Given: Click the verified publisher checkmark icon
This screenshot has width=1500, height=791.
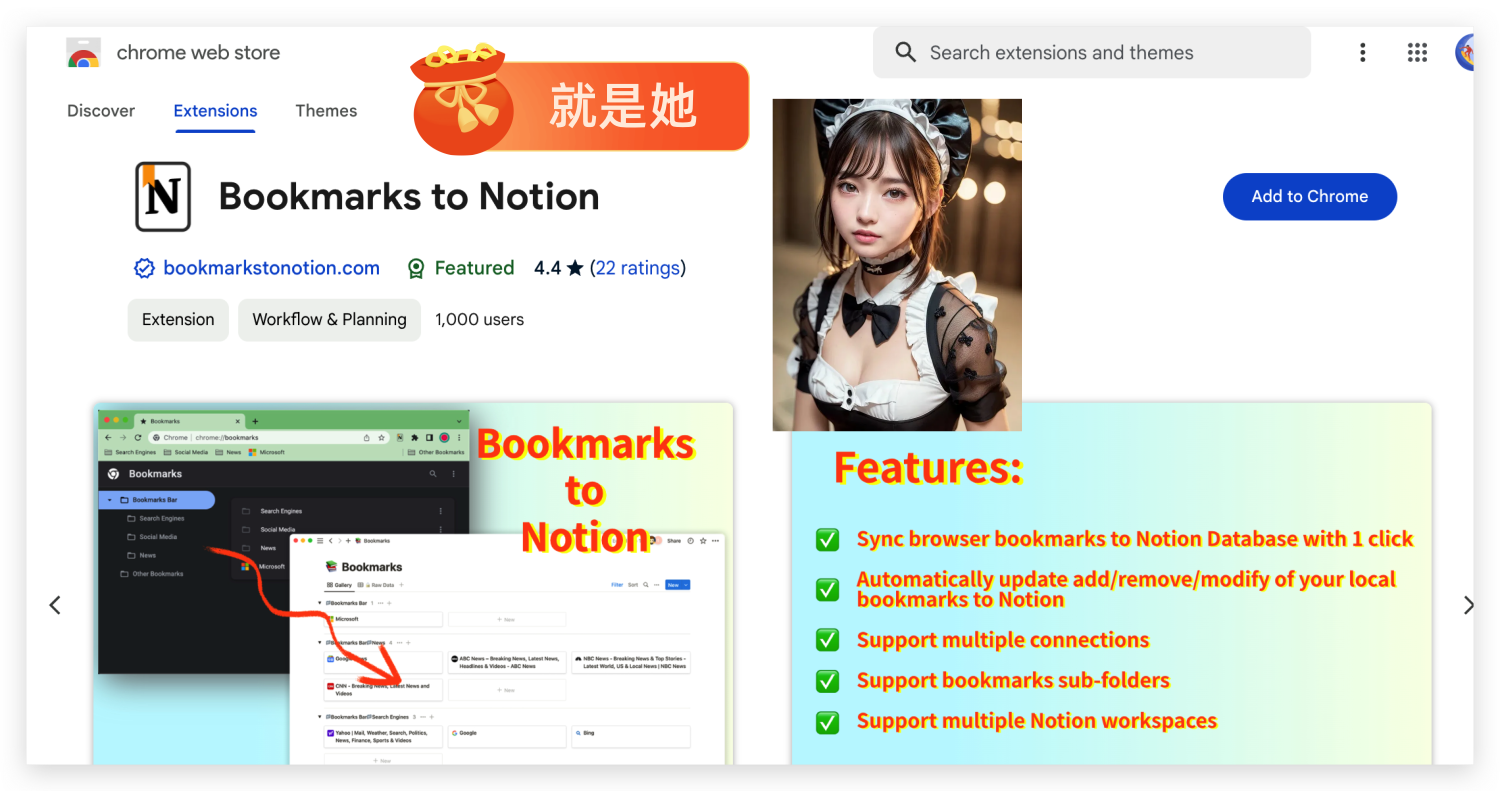Looking at the screenshot, I should coord(144,268).
